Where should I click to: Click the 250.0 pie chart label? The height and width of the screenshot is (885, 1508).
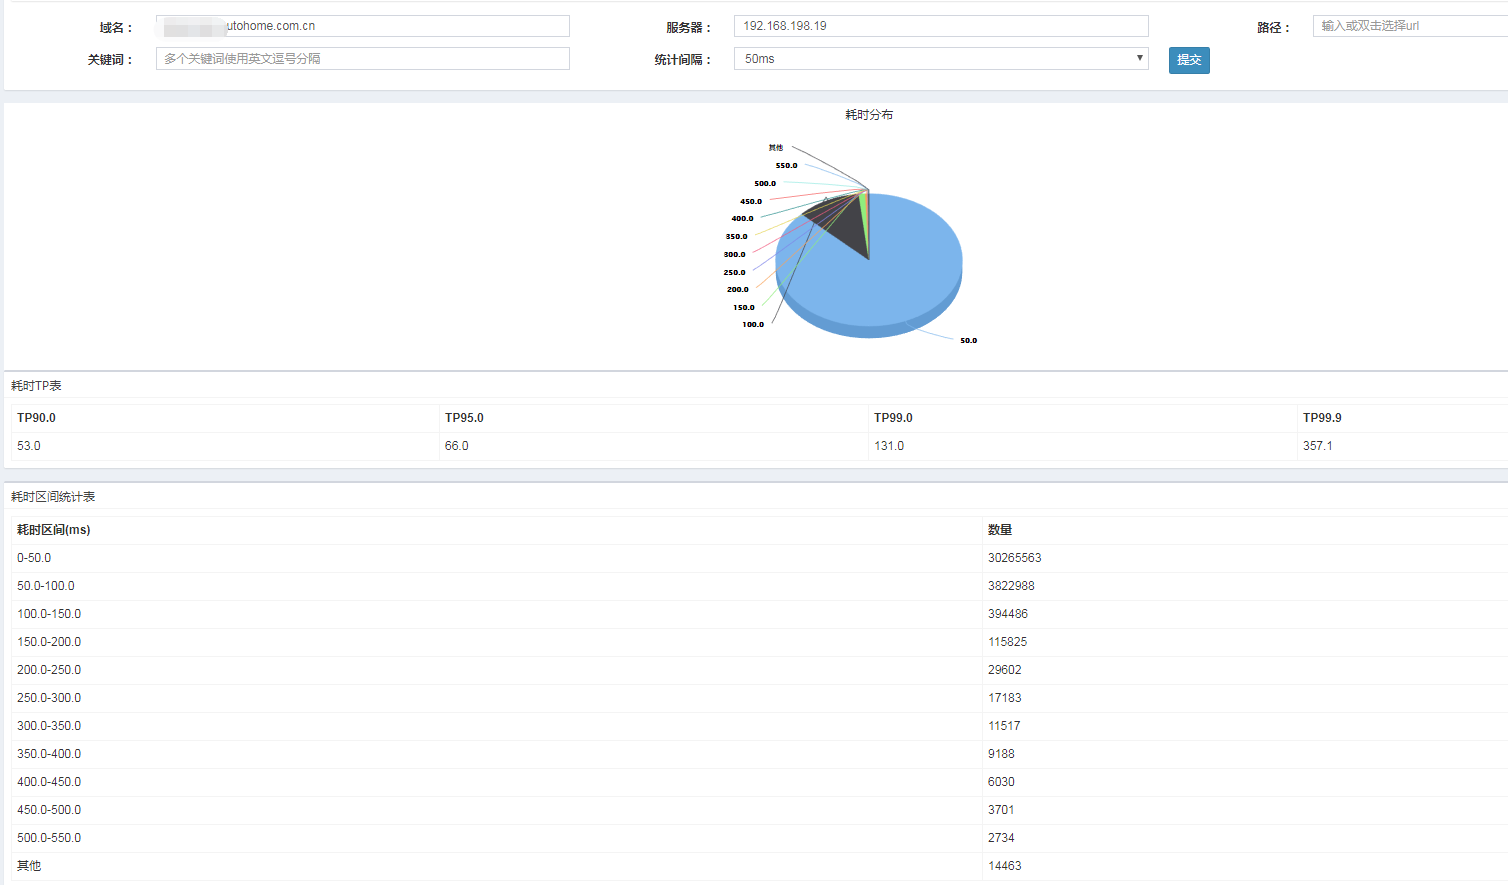pyautogui.click(x=735, y=273)
